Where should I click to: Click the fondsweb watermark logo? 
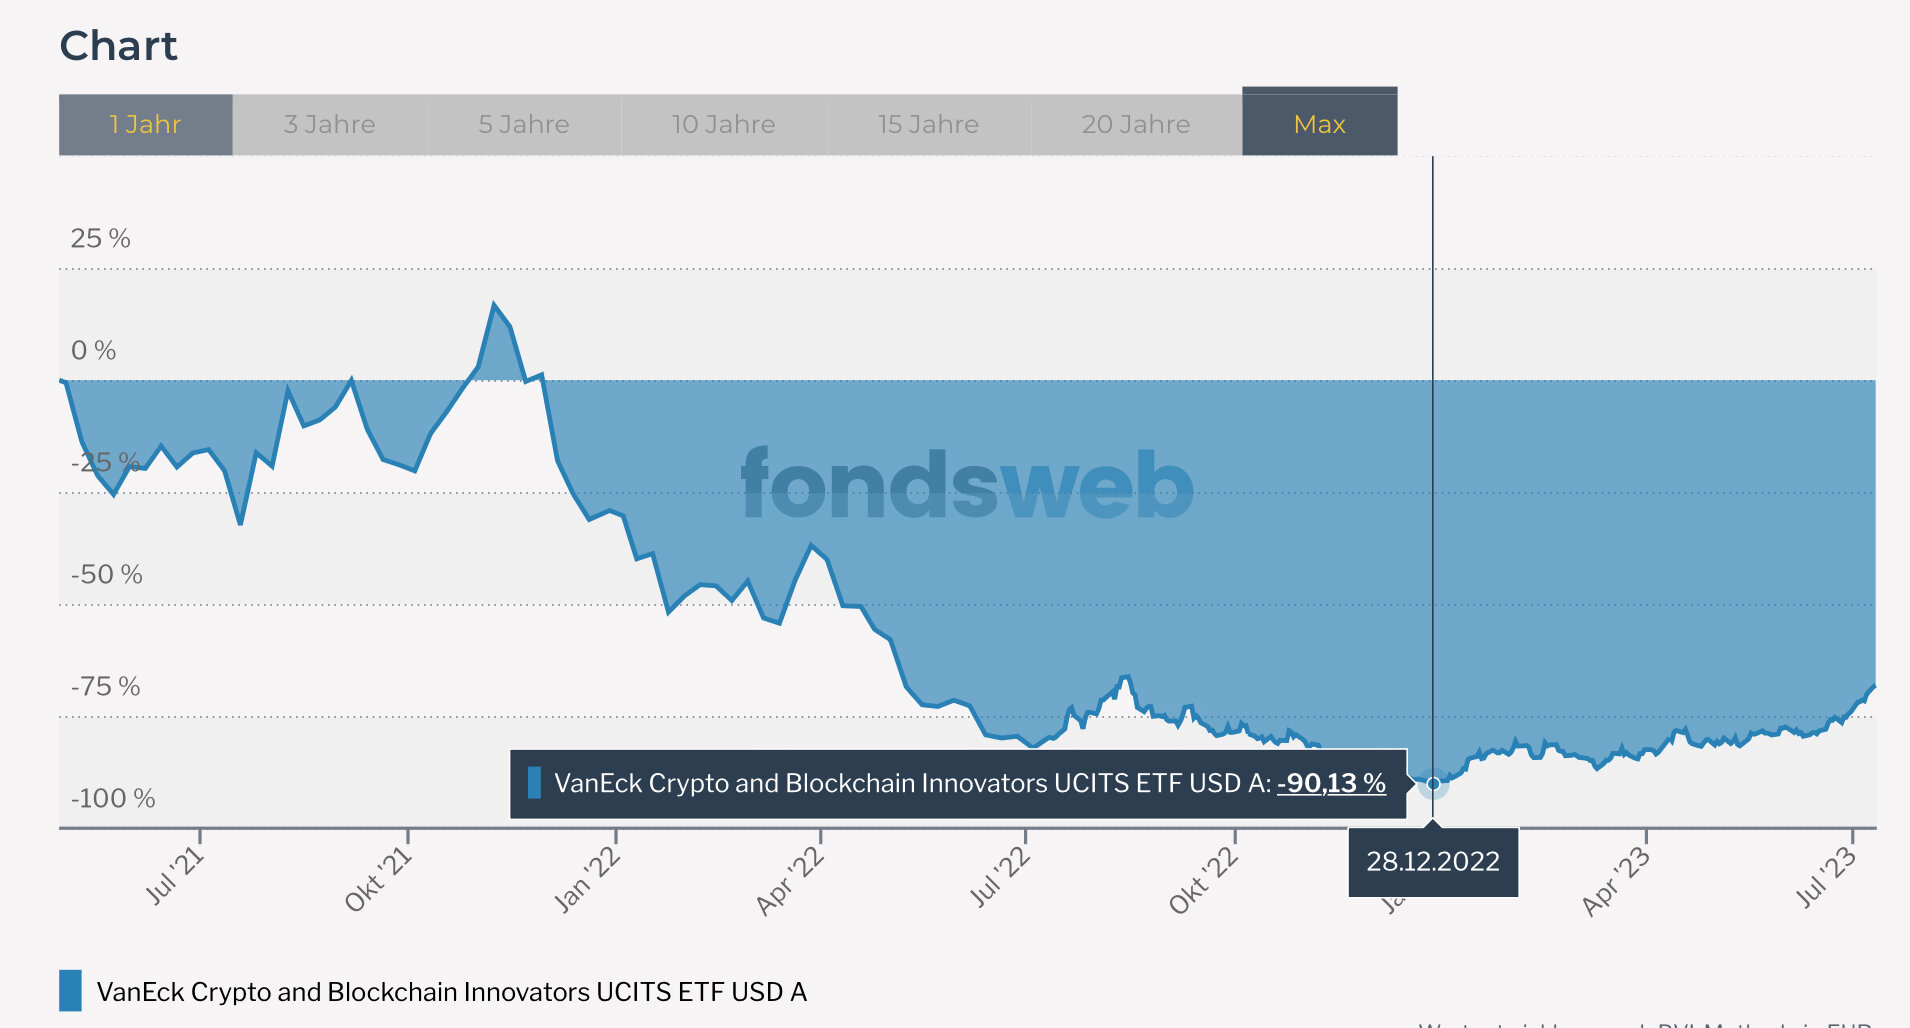(966, 485)
